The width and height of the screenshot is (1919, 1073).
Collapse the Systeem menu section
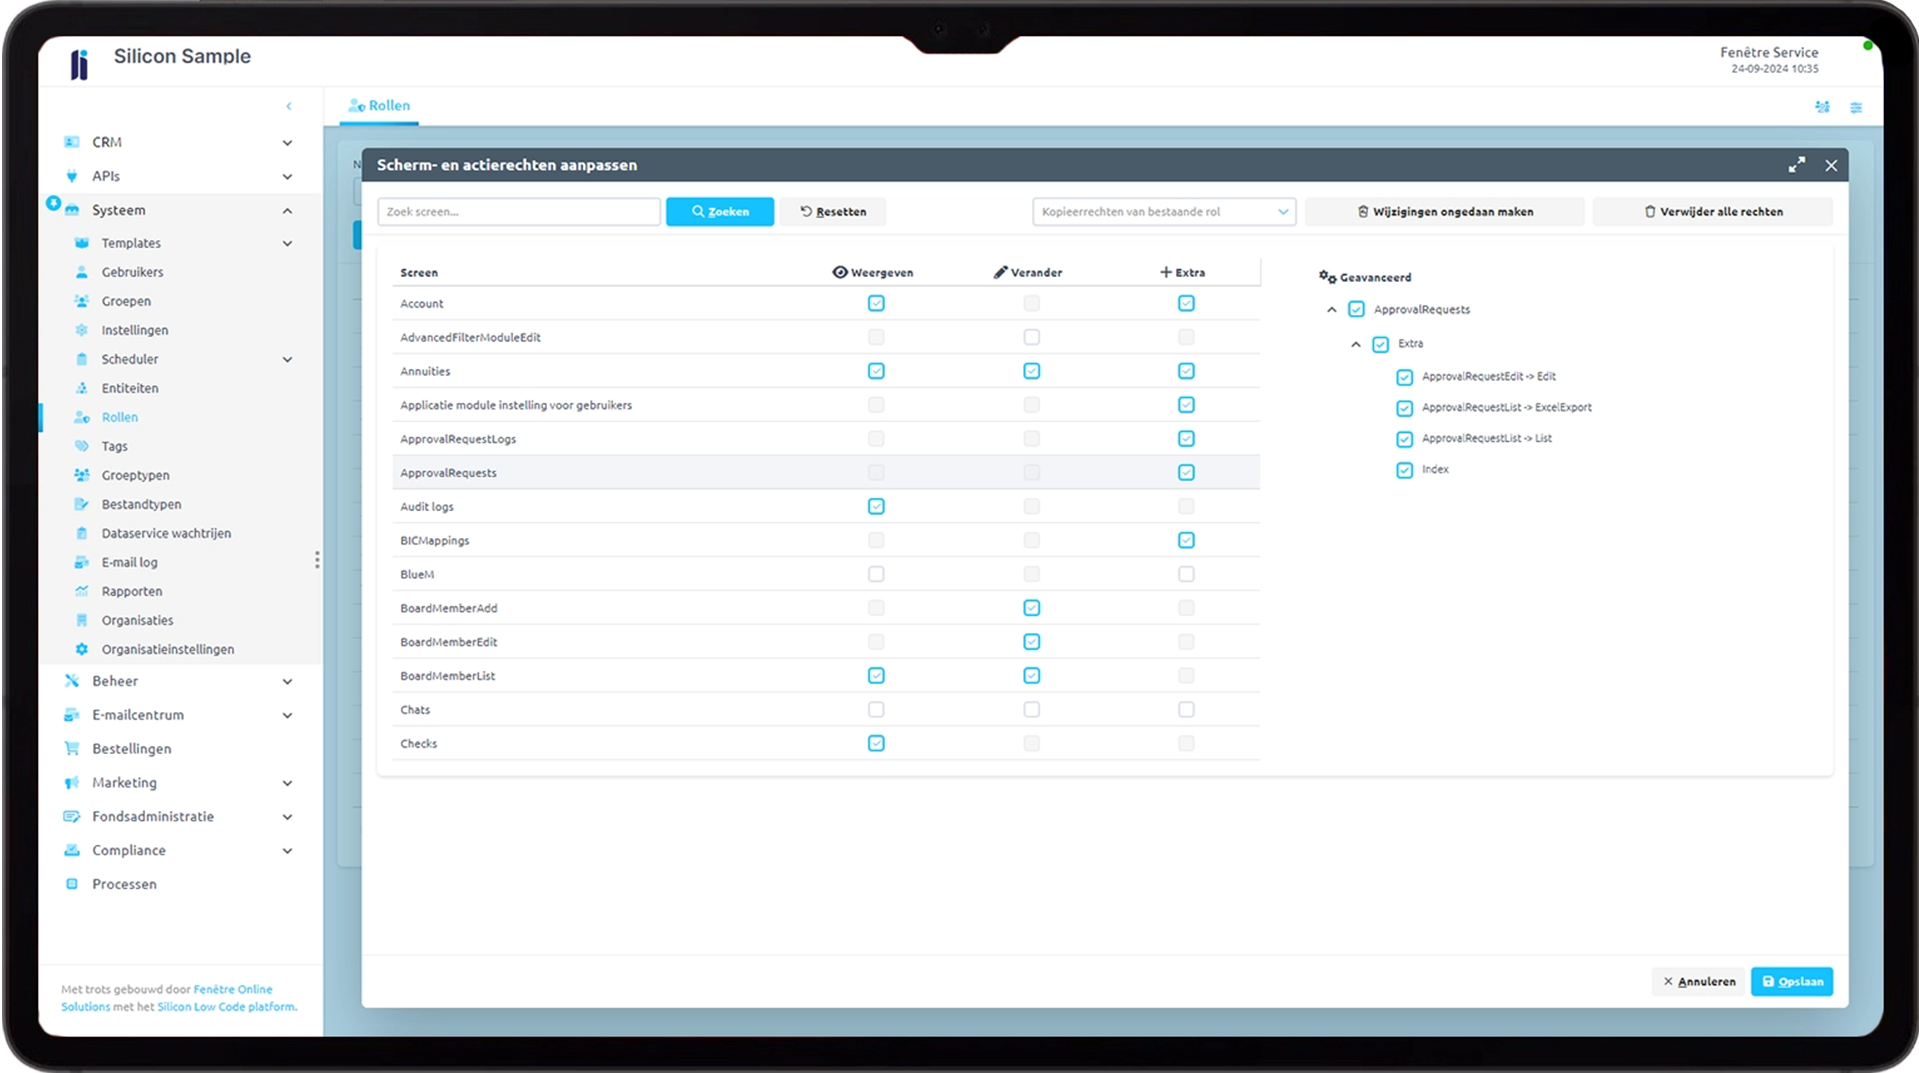pos(287,211)
